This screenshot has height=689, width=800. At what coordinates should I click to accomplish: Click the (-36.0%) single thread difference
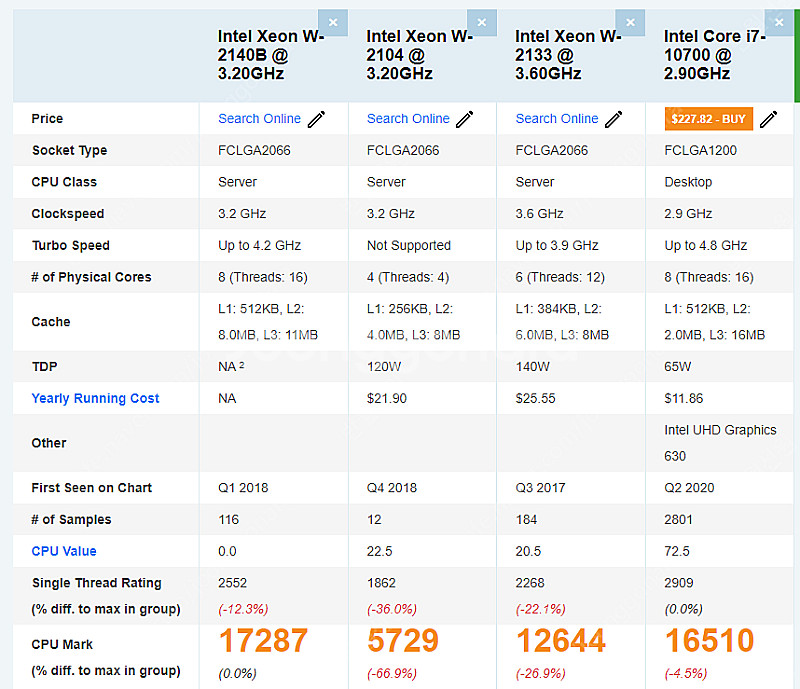pyautogui.click(x=392, y=609)
